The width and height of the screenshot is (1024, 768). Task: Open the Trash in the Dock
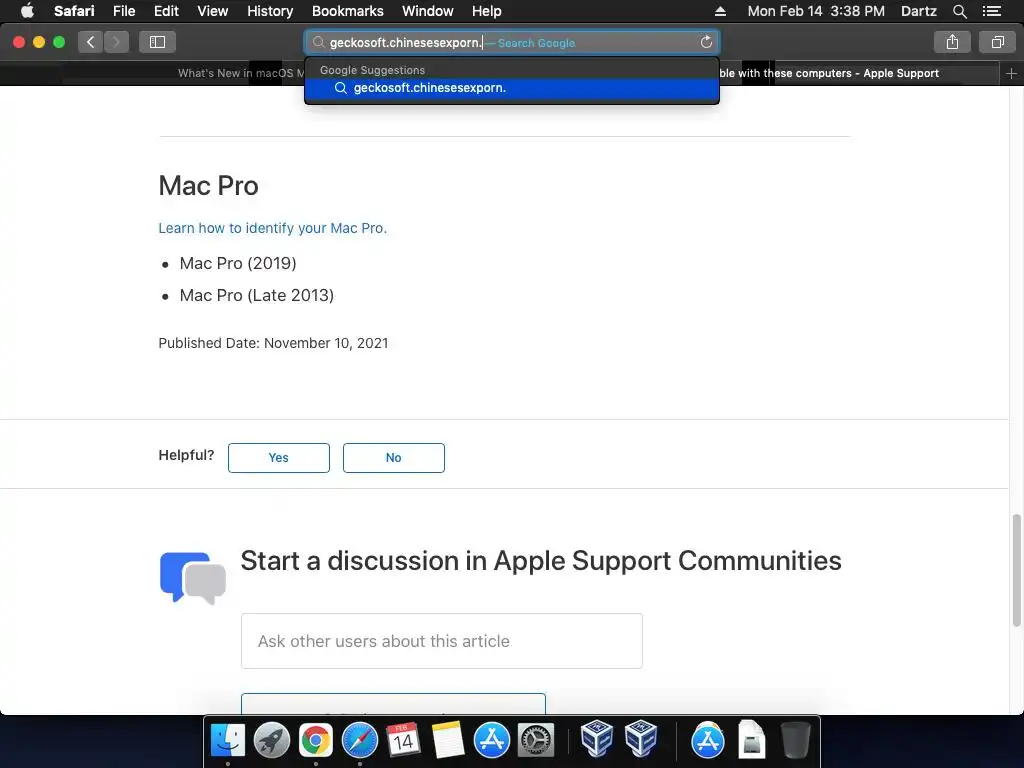click(x=795, y=739)
